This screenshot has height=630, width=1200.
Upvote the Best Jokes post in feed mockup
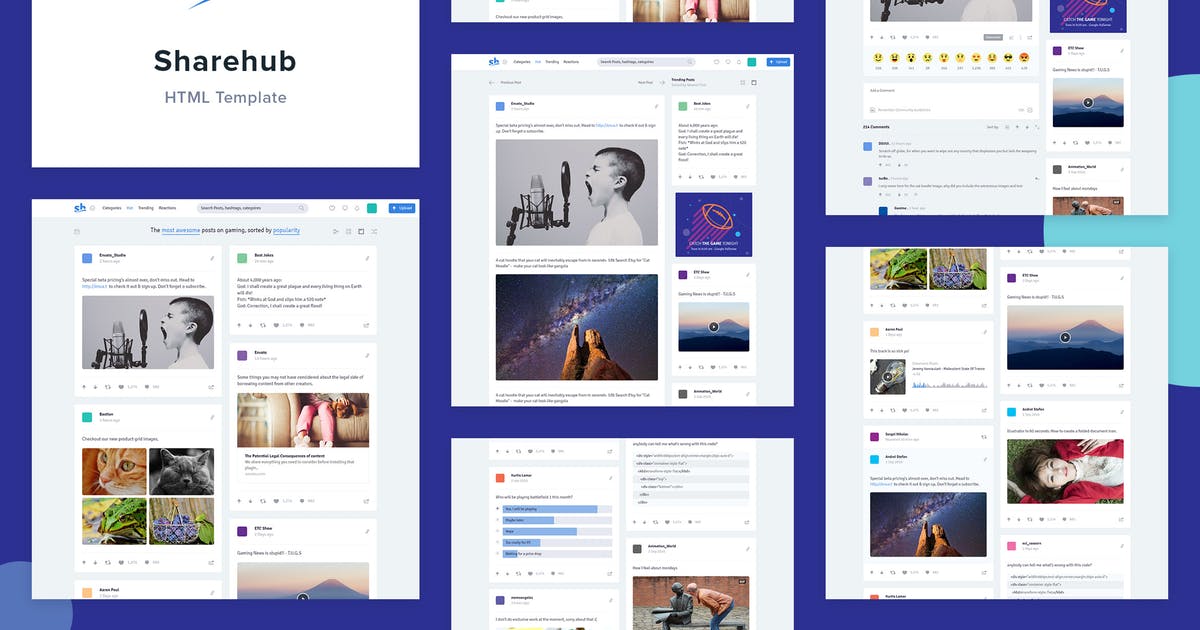point(239,325)
